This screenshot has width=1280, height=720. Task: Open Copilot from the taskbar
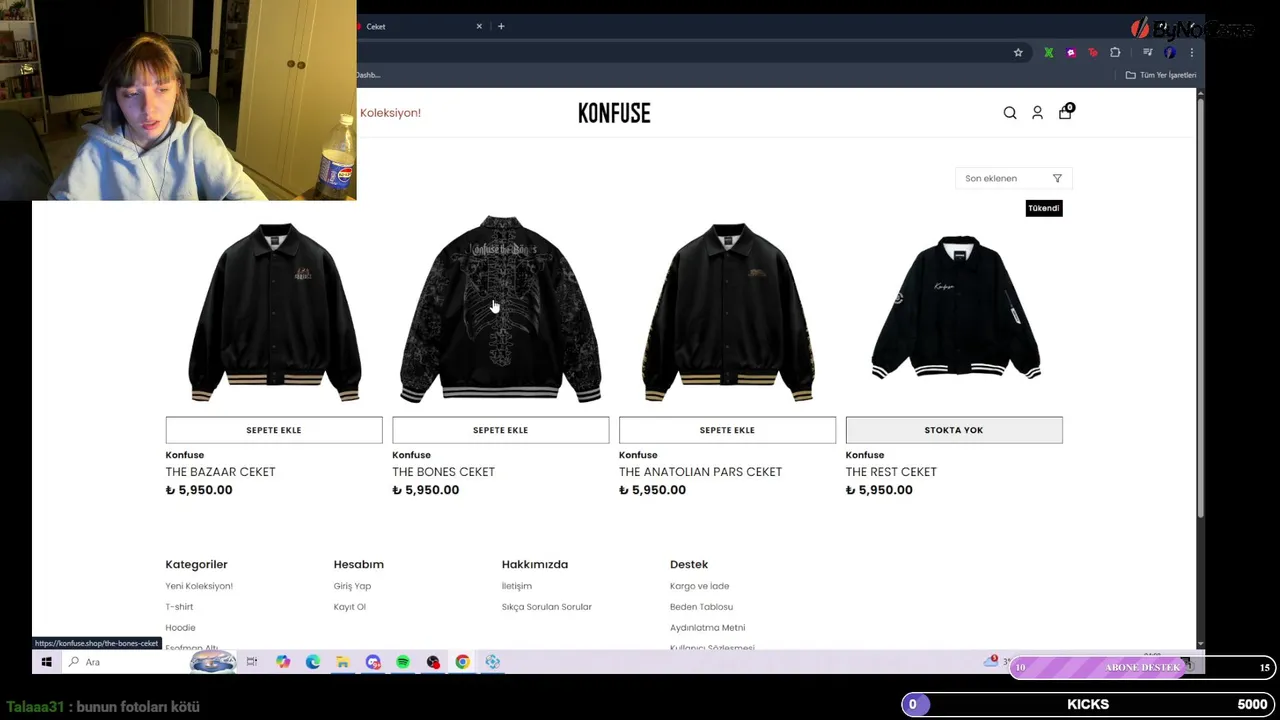(x=283, y=662)
